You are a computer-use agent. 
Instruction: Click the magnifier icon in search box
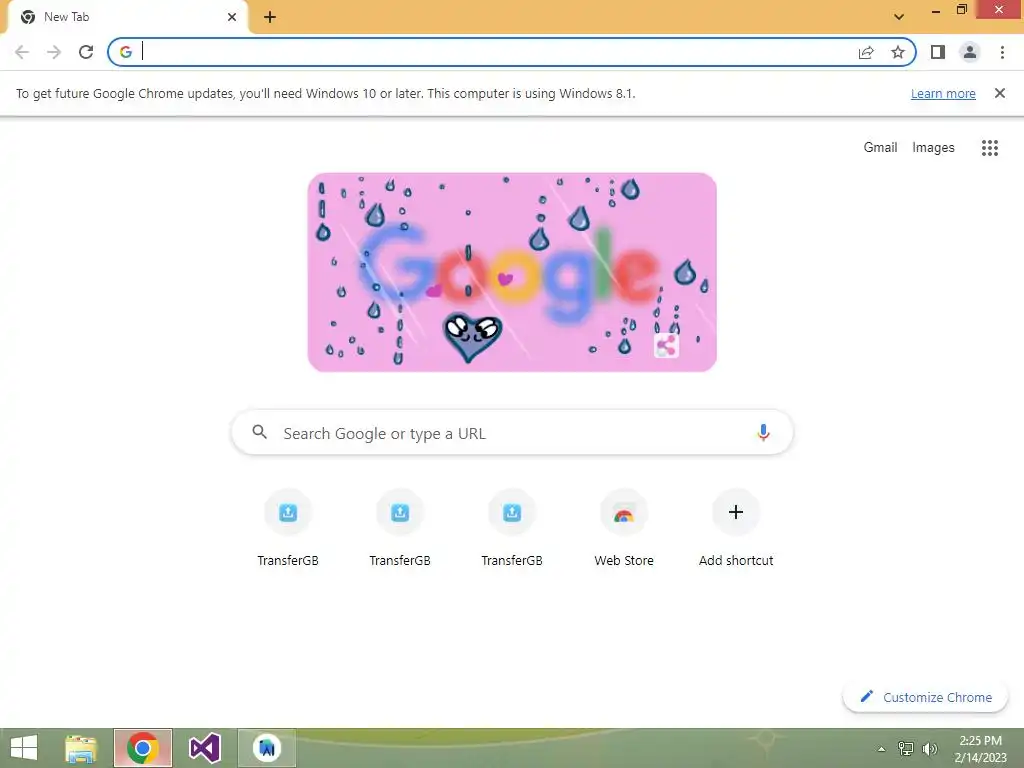[x=259, y=432]
